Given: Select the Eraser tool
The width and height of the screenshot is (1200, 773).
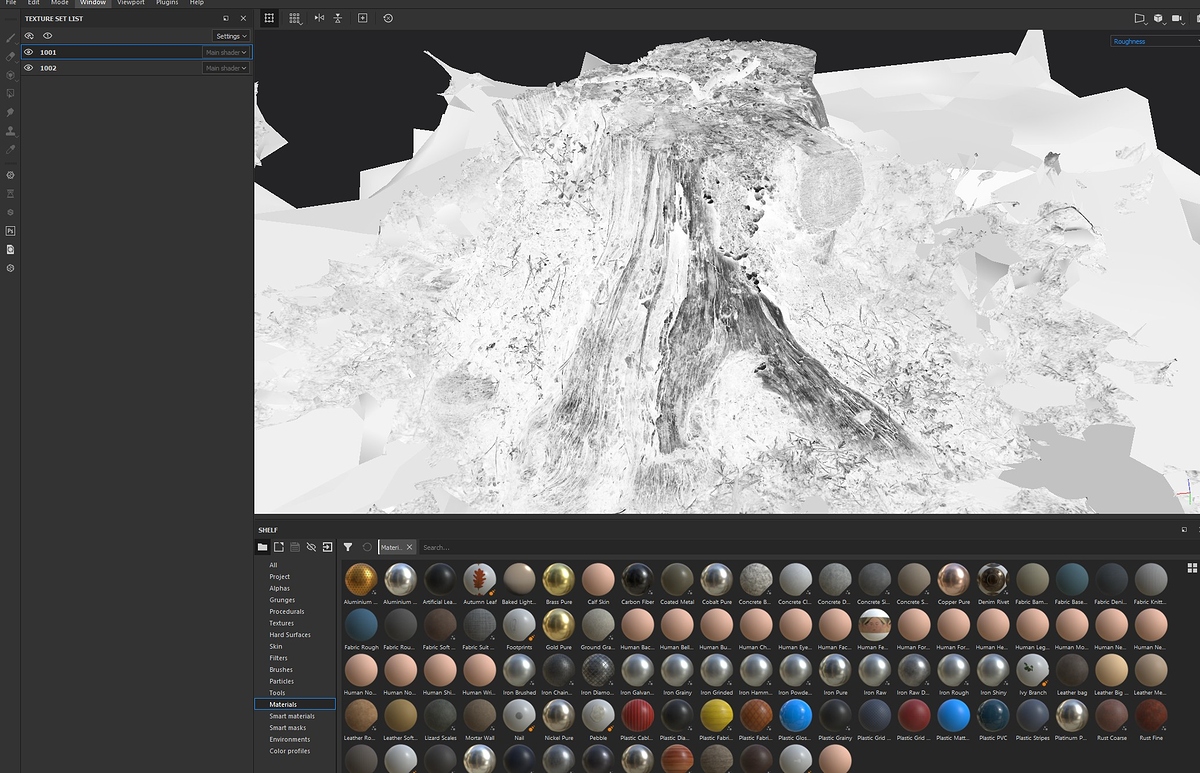Looking at the screenshot, I should pos(11,56).
